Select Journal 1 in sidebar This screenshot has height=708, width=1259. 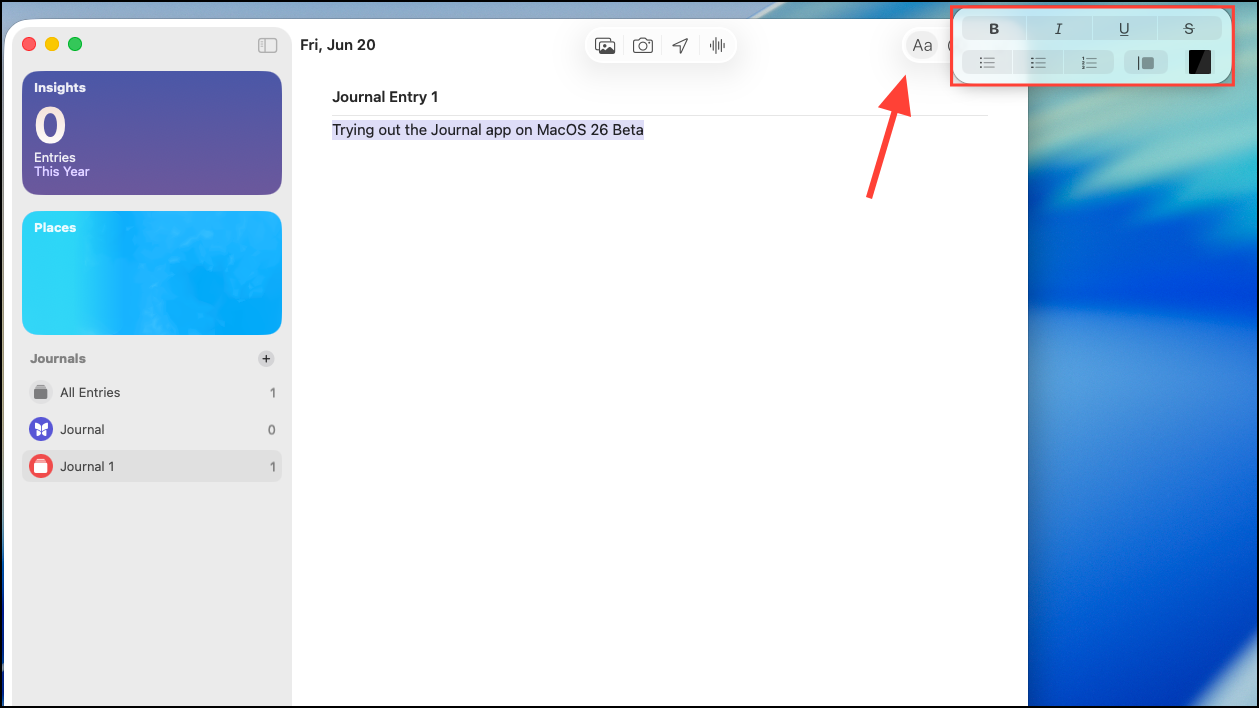[x=152, y=466]
